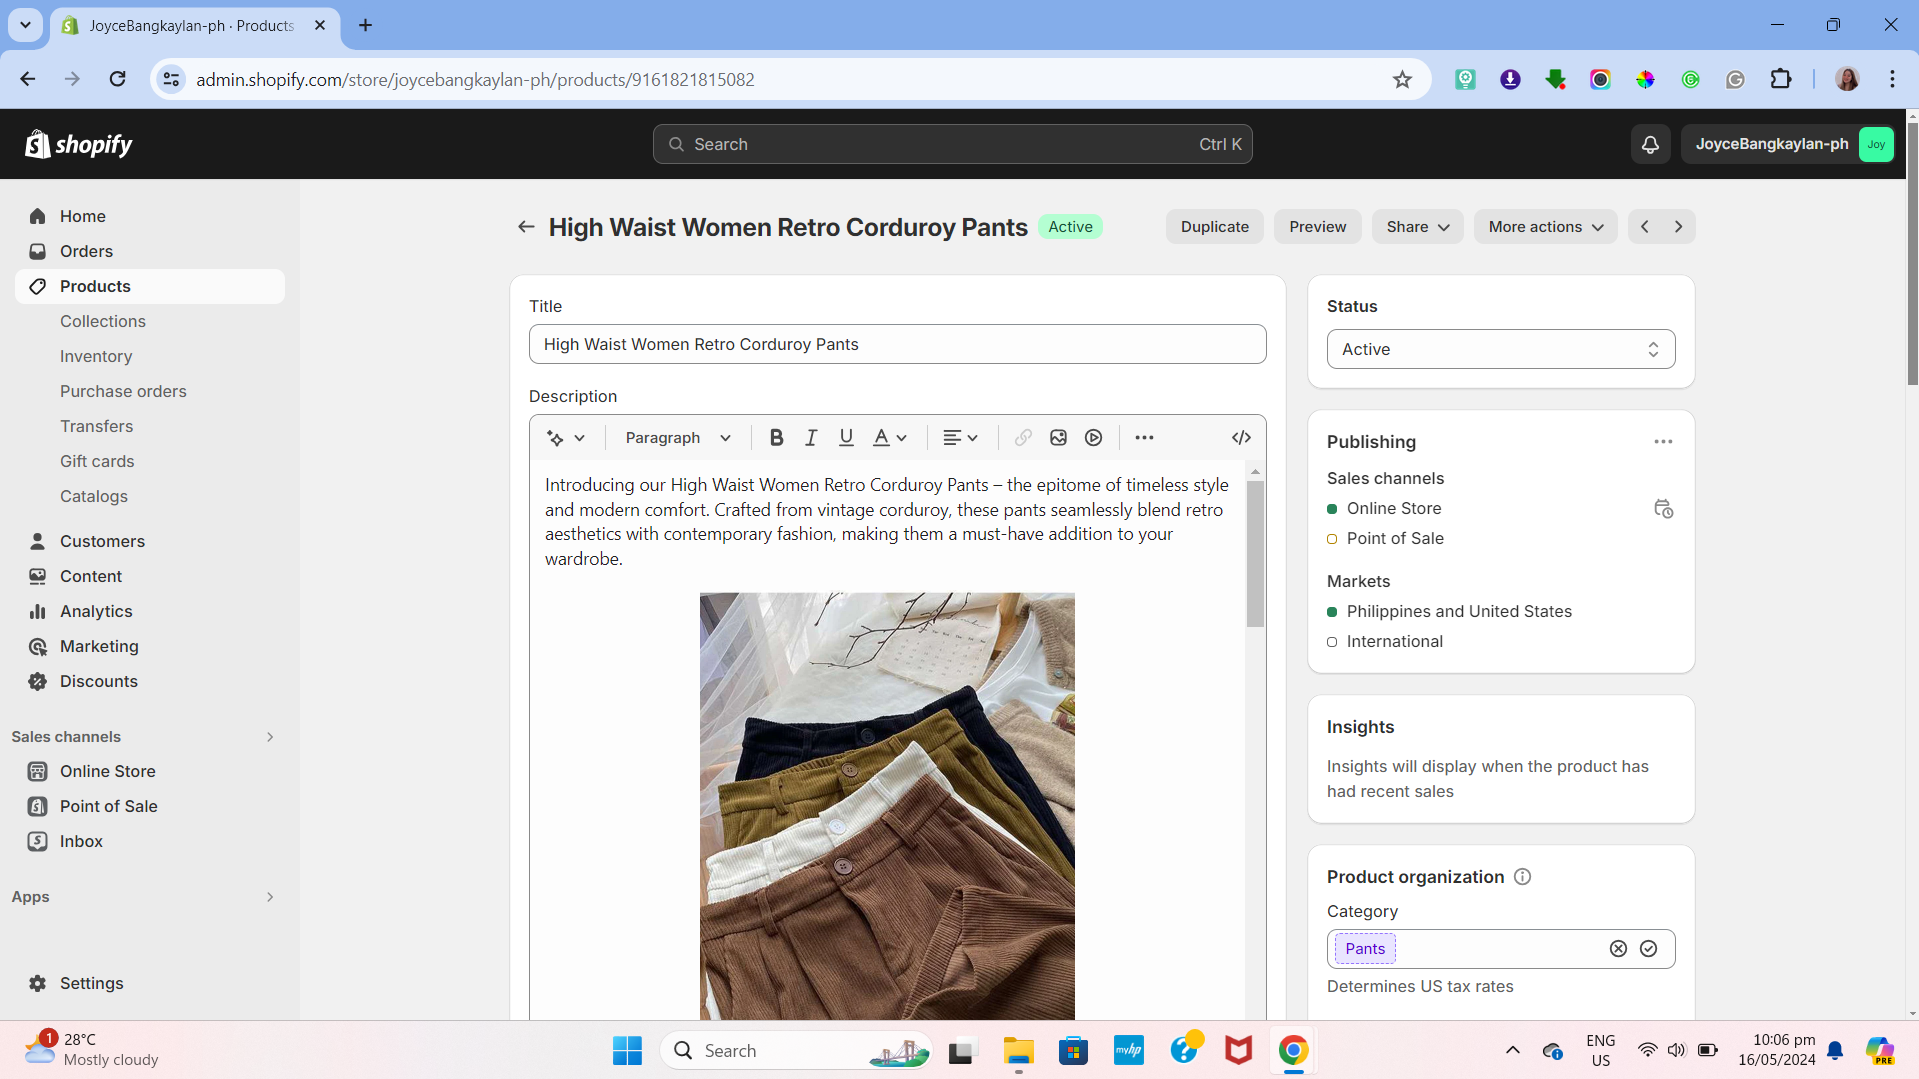The height and width of the screenshot is (1079, 1919).
Task: Switch to HTML code view
Action: coord(1241,438)
